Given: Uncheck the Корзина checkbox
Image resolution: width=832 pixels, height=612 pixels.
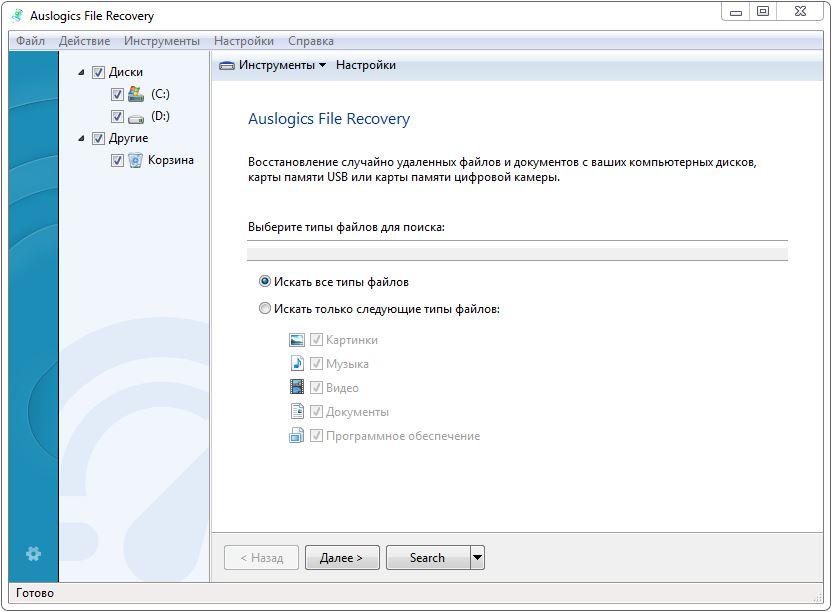Looking at the screenshot, I should 117,160.
